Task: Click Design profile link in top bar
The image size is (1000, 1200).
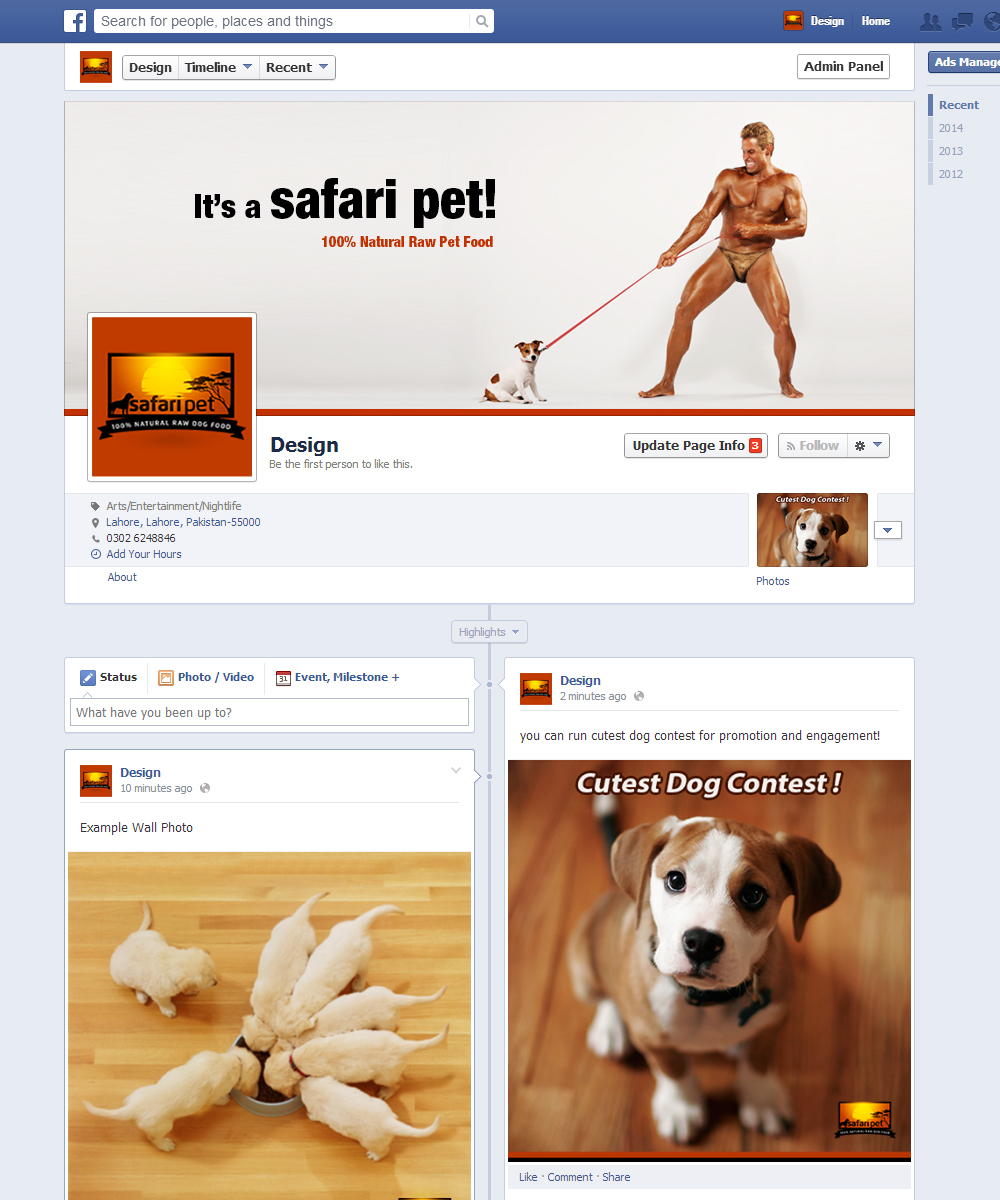Action: (827, 21)
